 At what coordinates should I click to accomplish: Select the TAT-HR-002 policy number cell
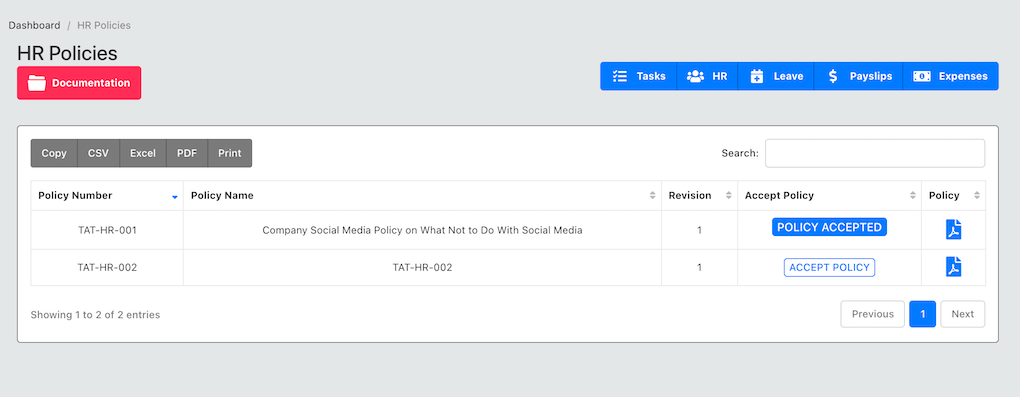[107, 267]
